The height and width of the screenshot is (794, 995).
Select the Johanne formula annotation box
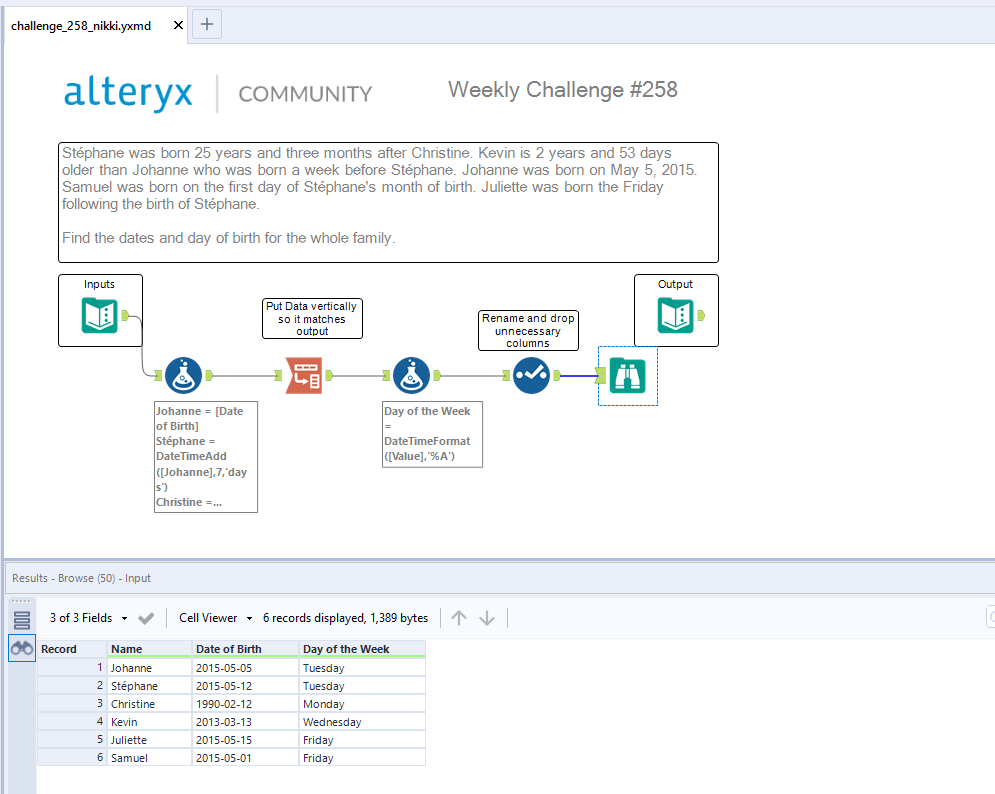coord(206,457)
